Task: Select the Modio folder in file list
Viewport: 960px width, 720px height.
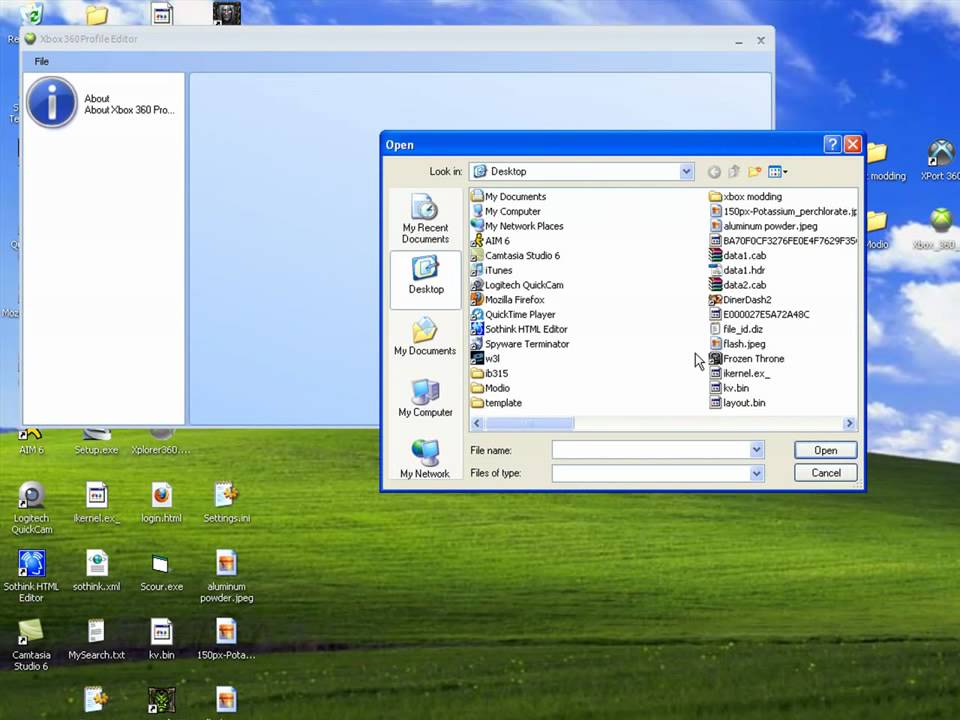Action: (x=490, y=388)
